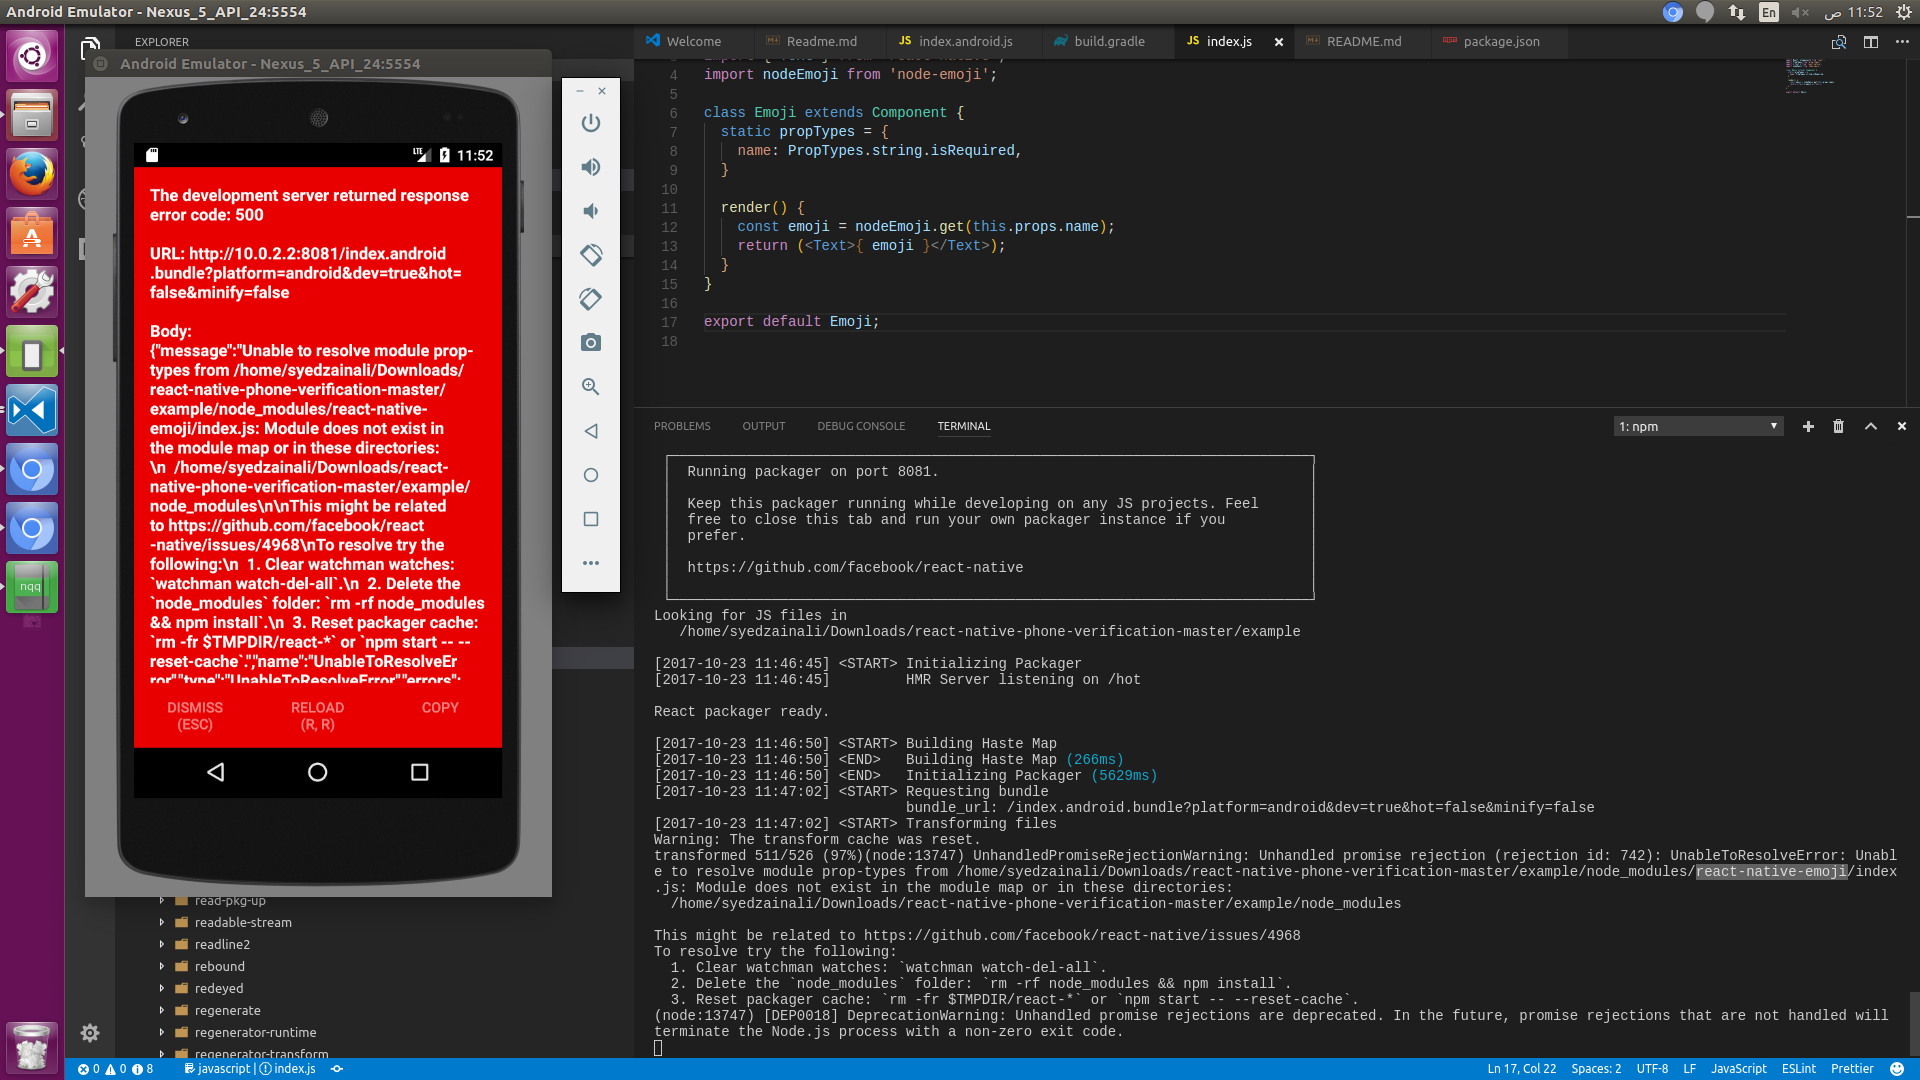This screenshot has height=1080, width=1920.
Task: Open keyboard language En indicator
Action: [x=1769, y=12]
